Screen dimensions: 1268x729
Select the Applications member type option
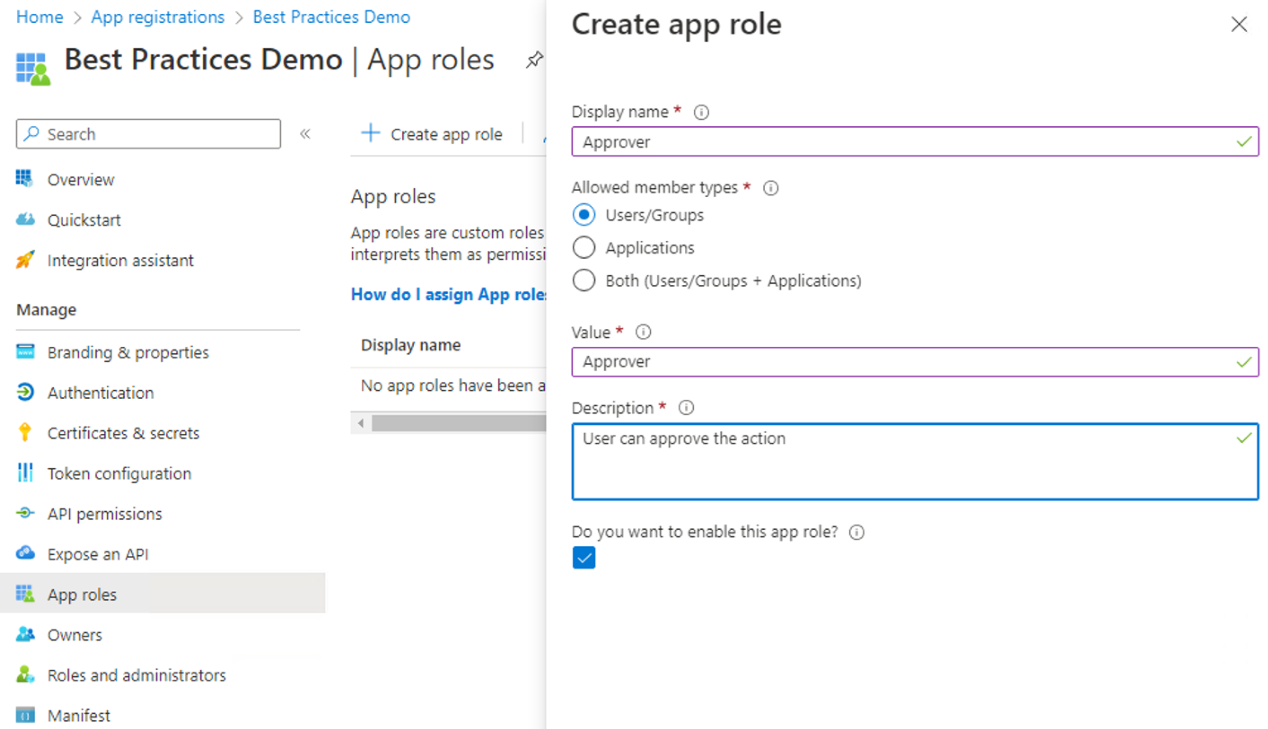pos(583,247)
